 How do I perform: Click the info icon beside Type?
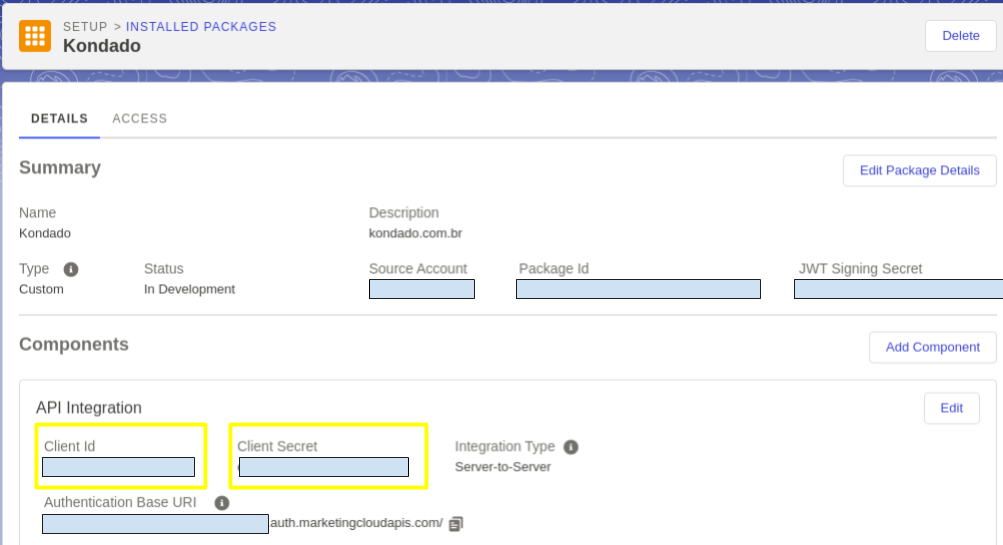tap(71, 269)
